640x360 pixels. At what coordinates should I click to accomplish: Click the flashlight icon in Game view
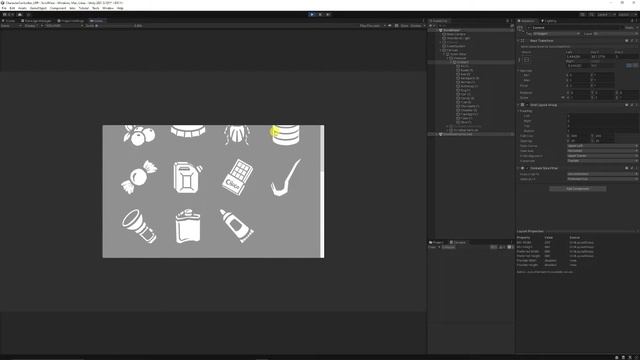(x=139, y=226)
